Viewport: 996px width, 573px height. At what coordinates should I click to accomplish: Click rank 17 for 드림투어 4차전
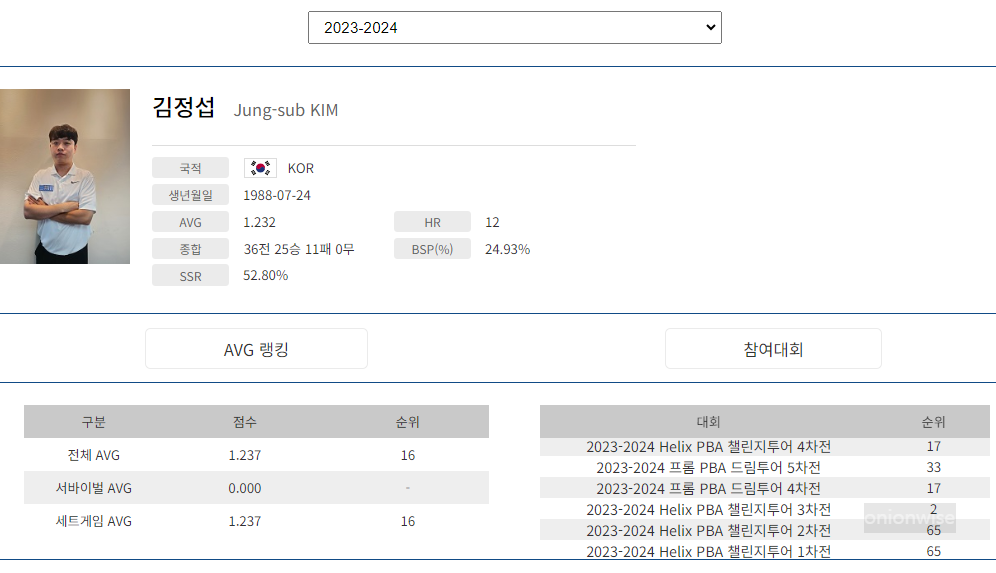pos(933,489)
